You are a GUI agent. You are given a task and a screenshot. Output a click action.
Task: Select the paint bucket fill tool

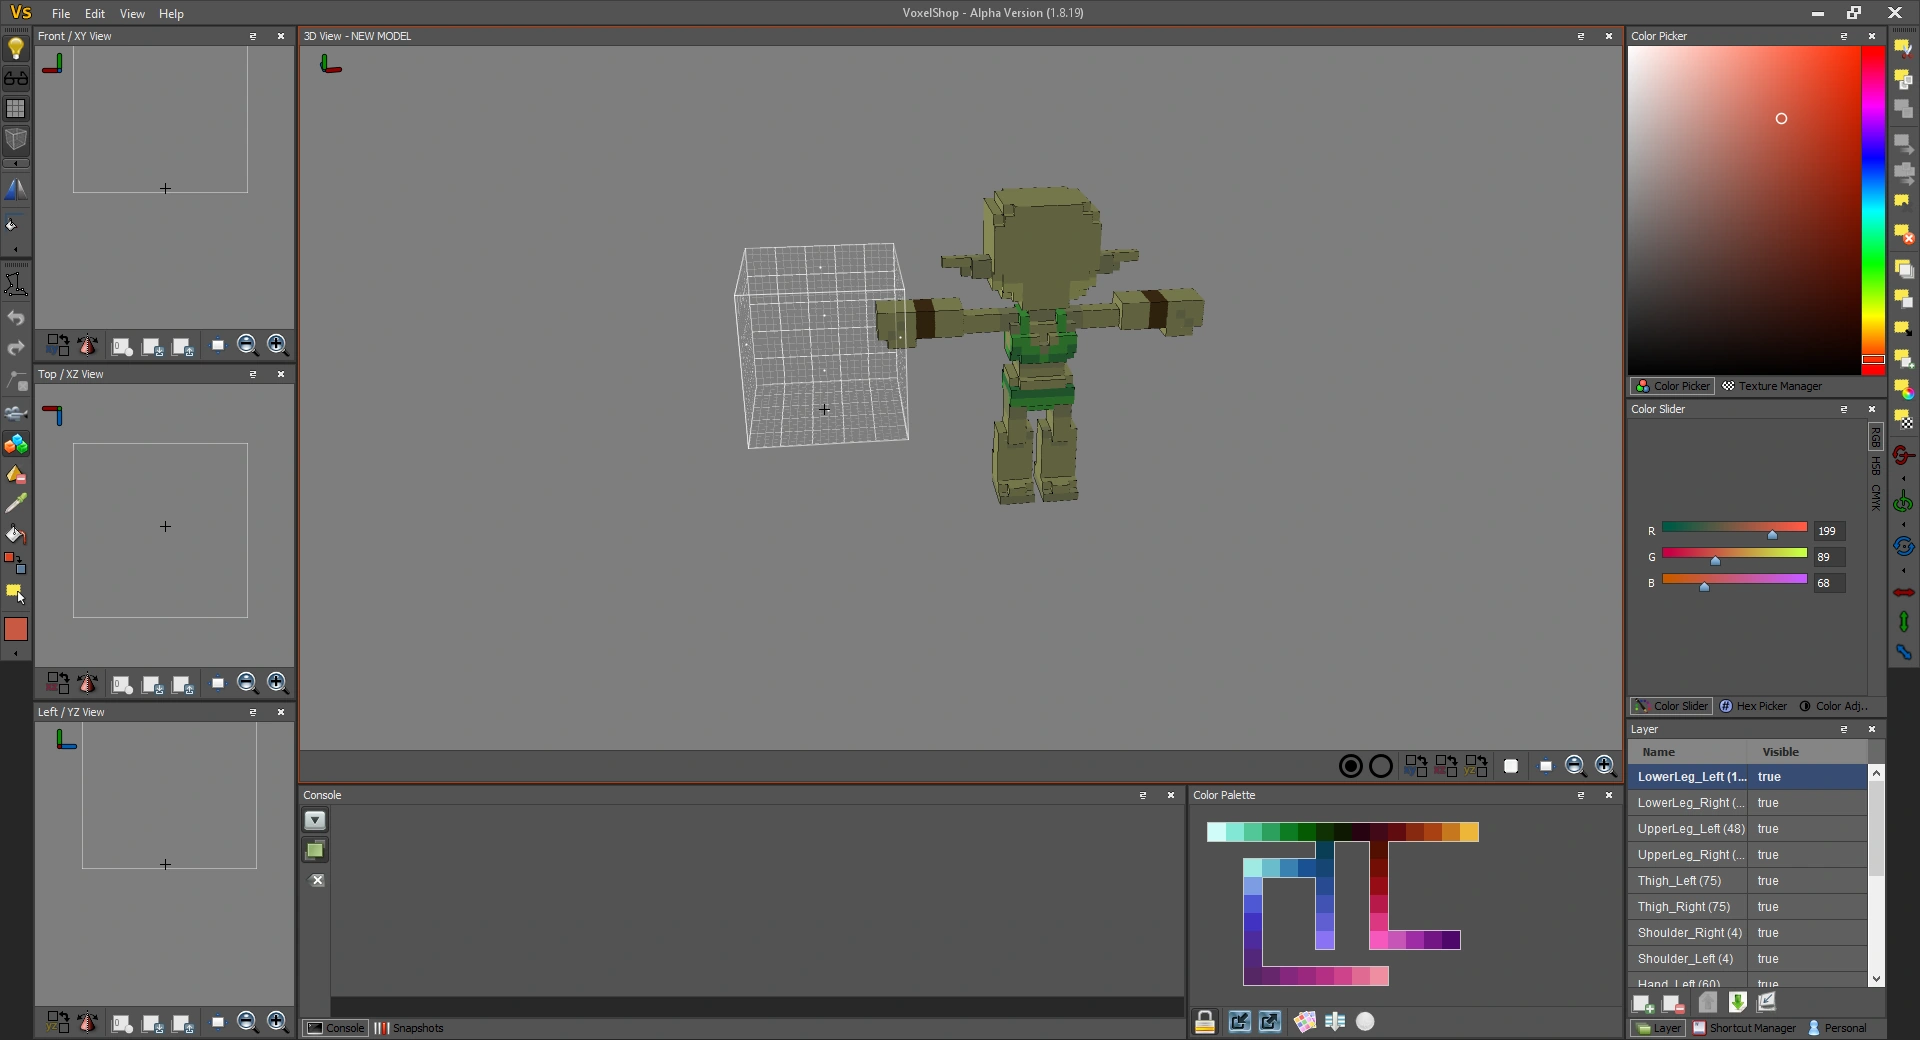(x=16, y=533)
